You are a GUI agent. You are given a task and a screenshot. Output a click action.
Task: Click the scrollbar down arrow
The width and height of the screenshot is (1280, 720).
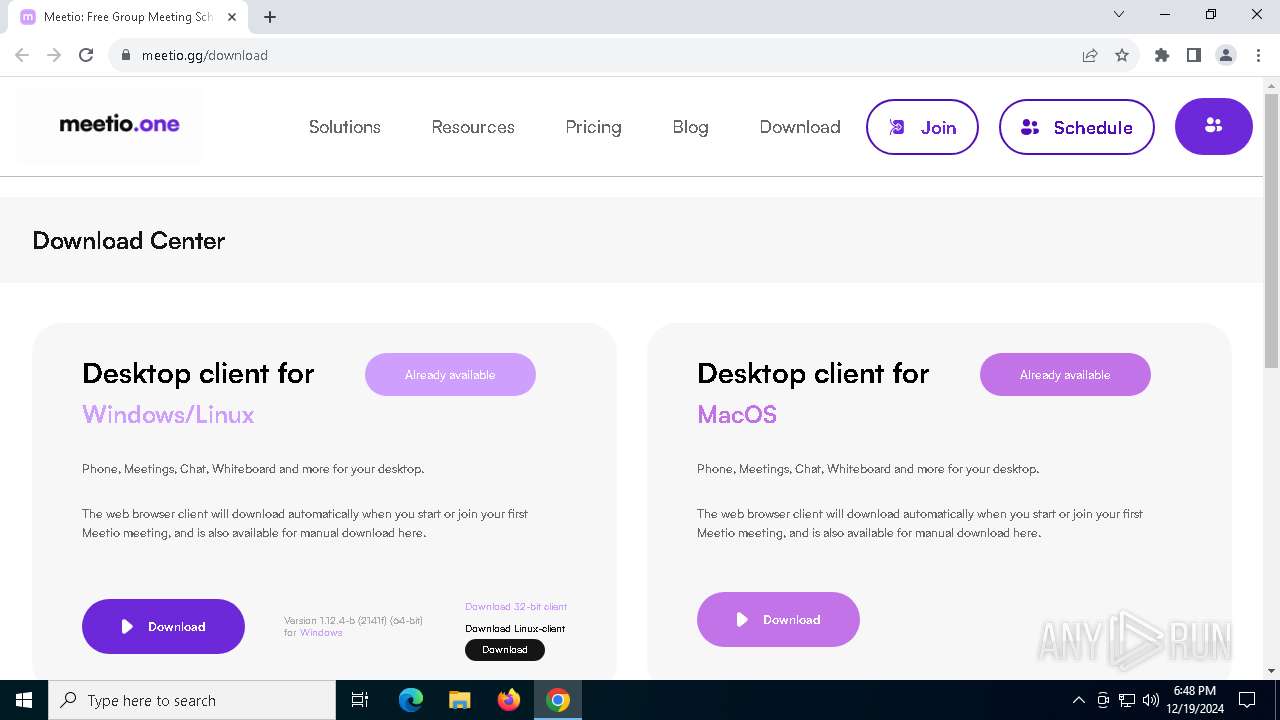click(x=1271, y=671)
